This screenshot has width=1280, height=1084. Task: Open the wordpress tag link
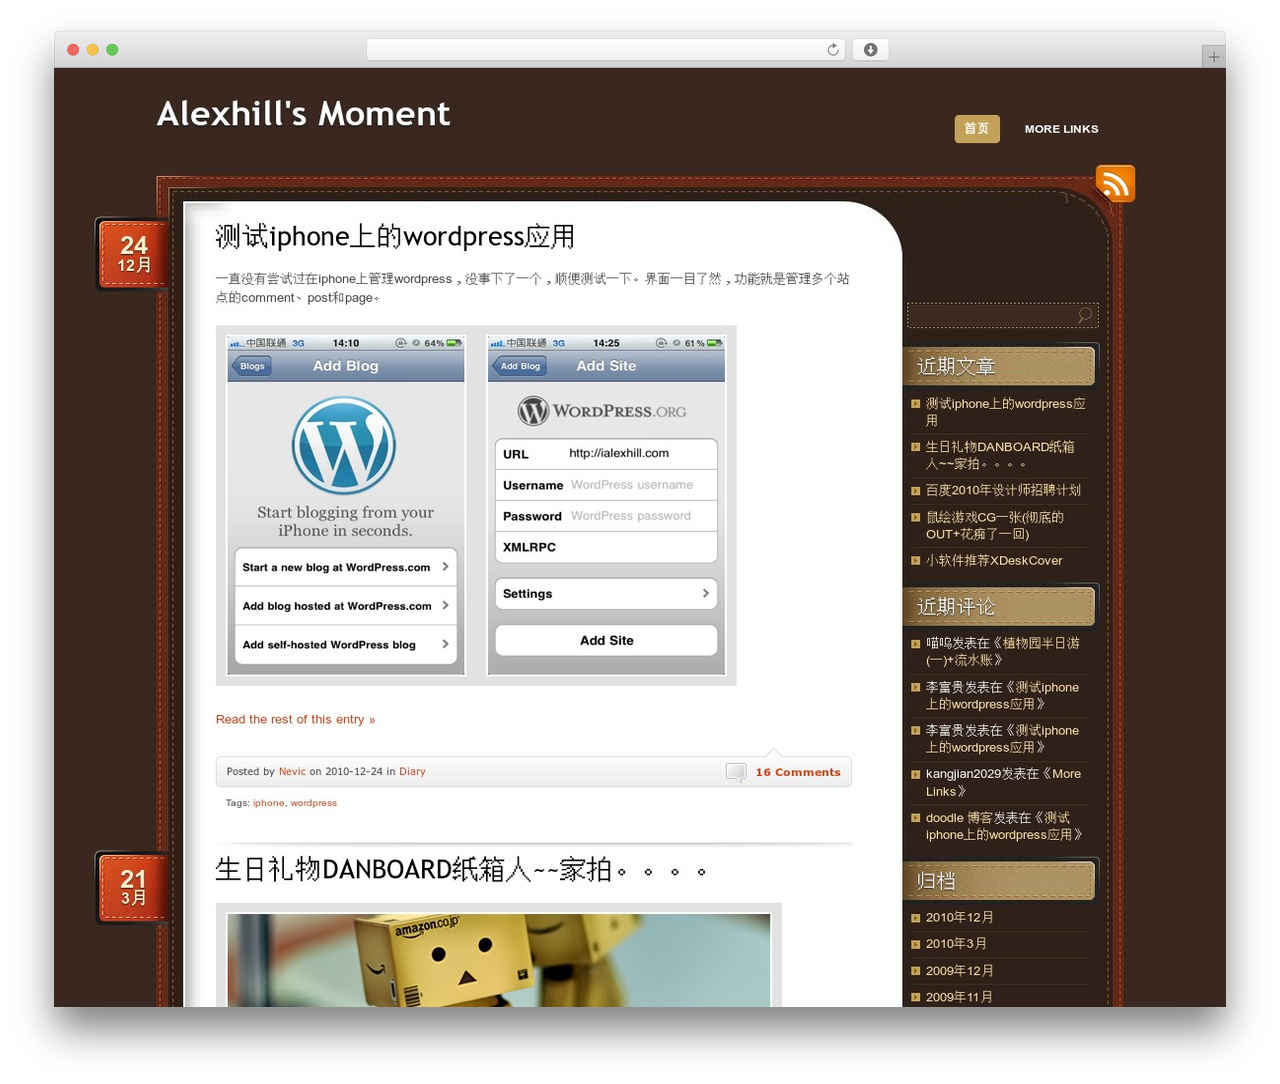(313, 803)
